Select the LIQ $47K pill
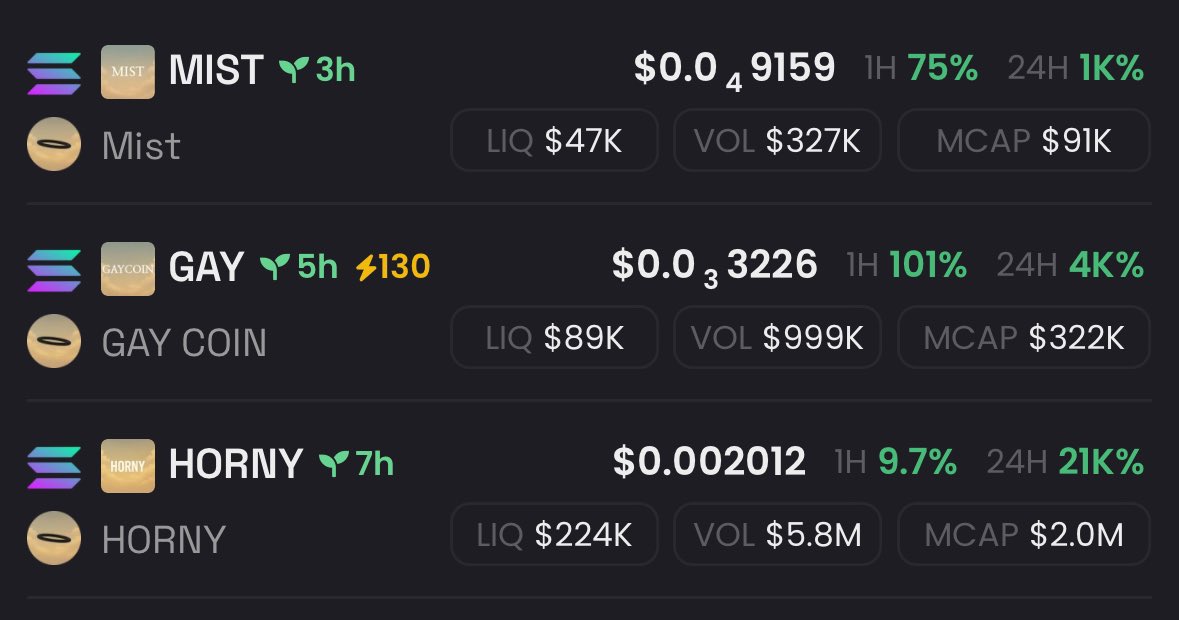The height and width of the screenshot is (620, 1179). [x=554, y=141]
